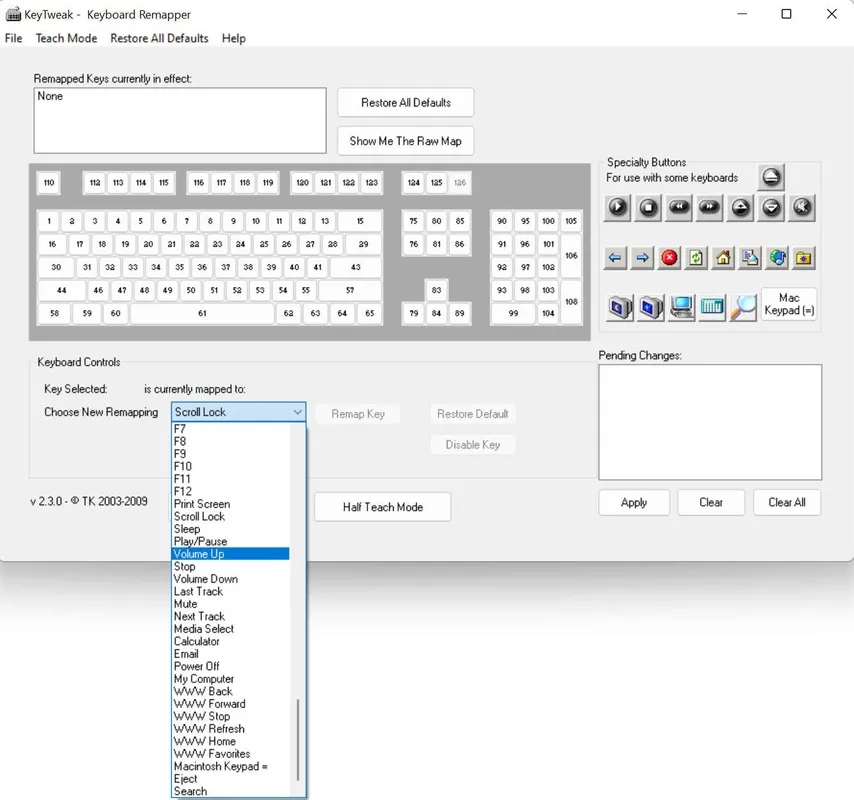Click the Next Track fast-forward icon
Screen dimensions: 854x800
(x=709, y=207)
